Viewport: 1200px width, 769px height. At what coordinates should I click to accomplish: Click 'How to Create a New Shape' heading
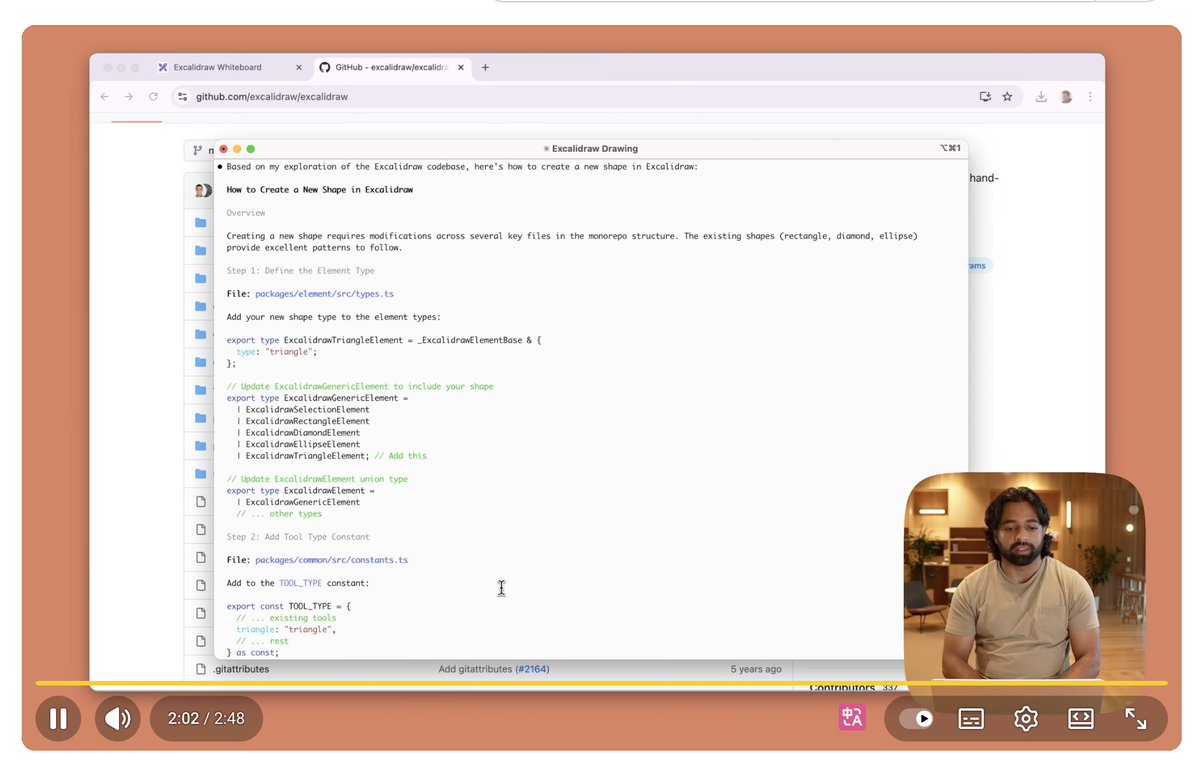coord(320,190)
